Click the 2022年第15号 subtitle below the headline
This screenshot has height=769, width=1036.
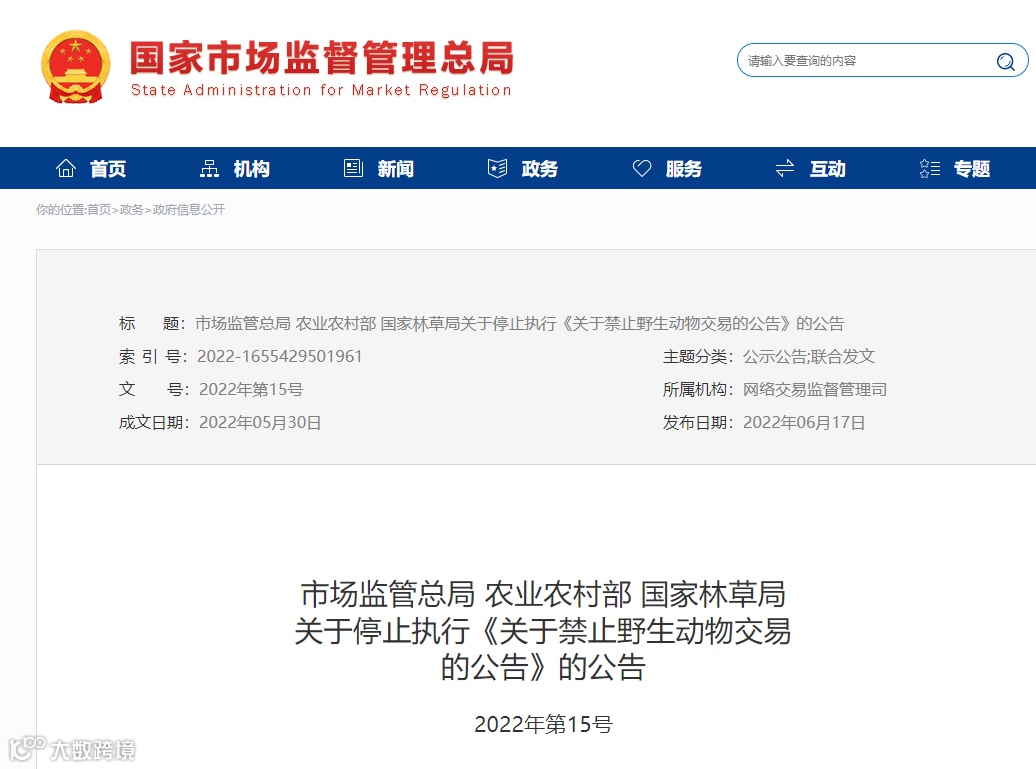tap(543, 724)
